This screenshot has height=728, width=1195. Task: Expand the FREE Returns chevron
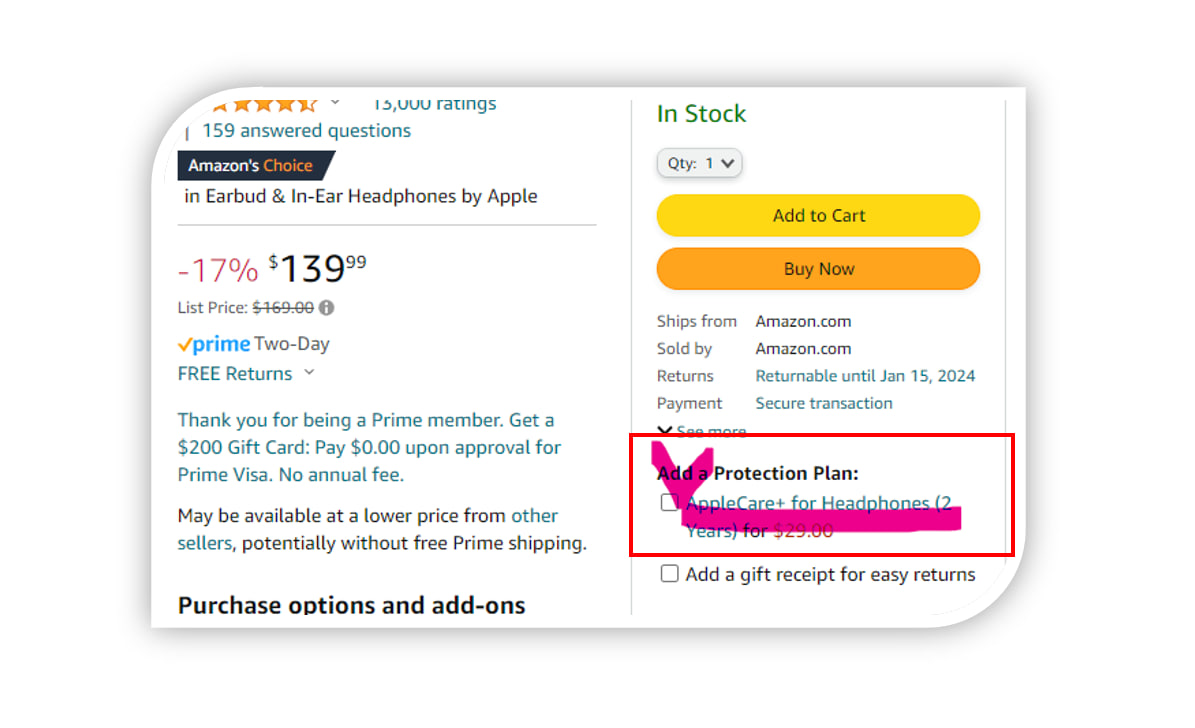(x=309, y=373)
